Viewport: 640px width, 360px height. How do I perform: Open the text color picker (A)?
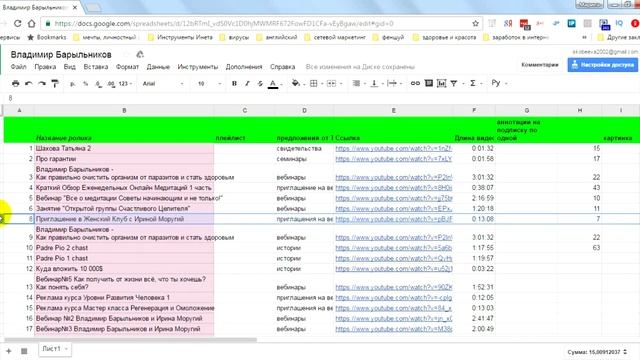pyautogui.click(x=273, y=84)
